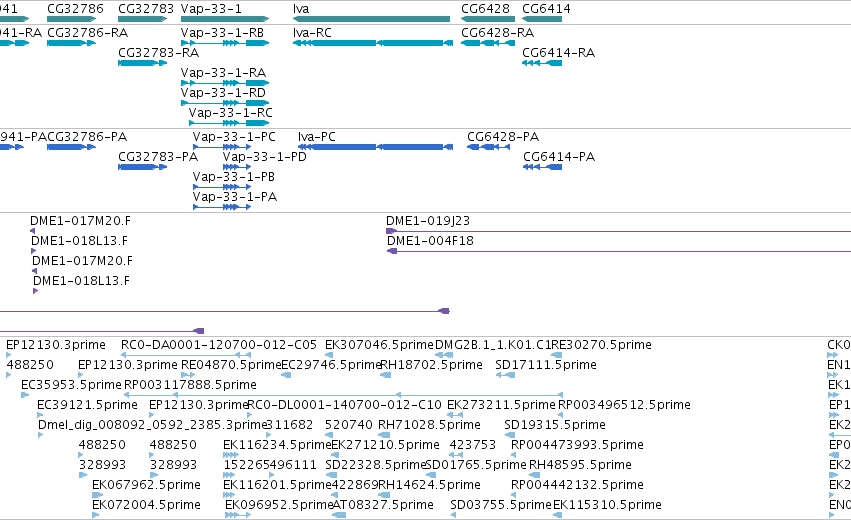The width and height of the screenshot is (851, 520).
Task: Select the CG6428-PA protein label
Action: 503,136
